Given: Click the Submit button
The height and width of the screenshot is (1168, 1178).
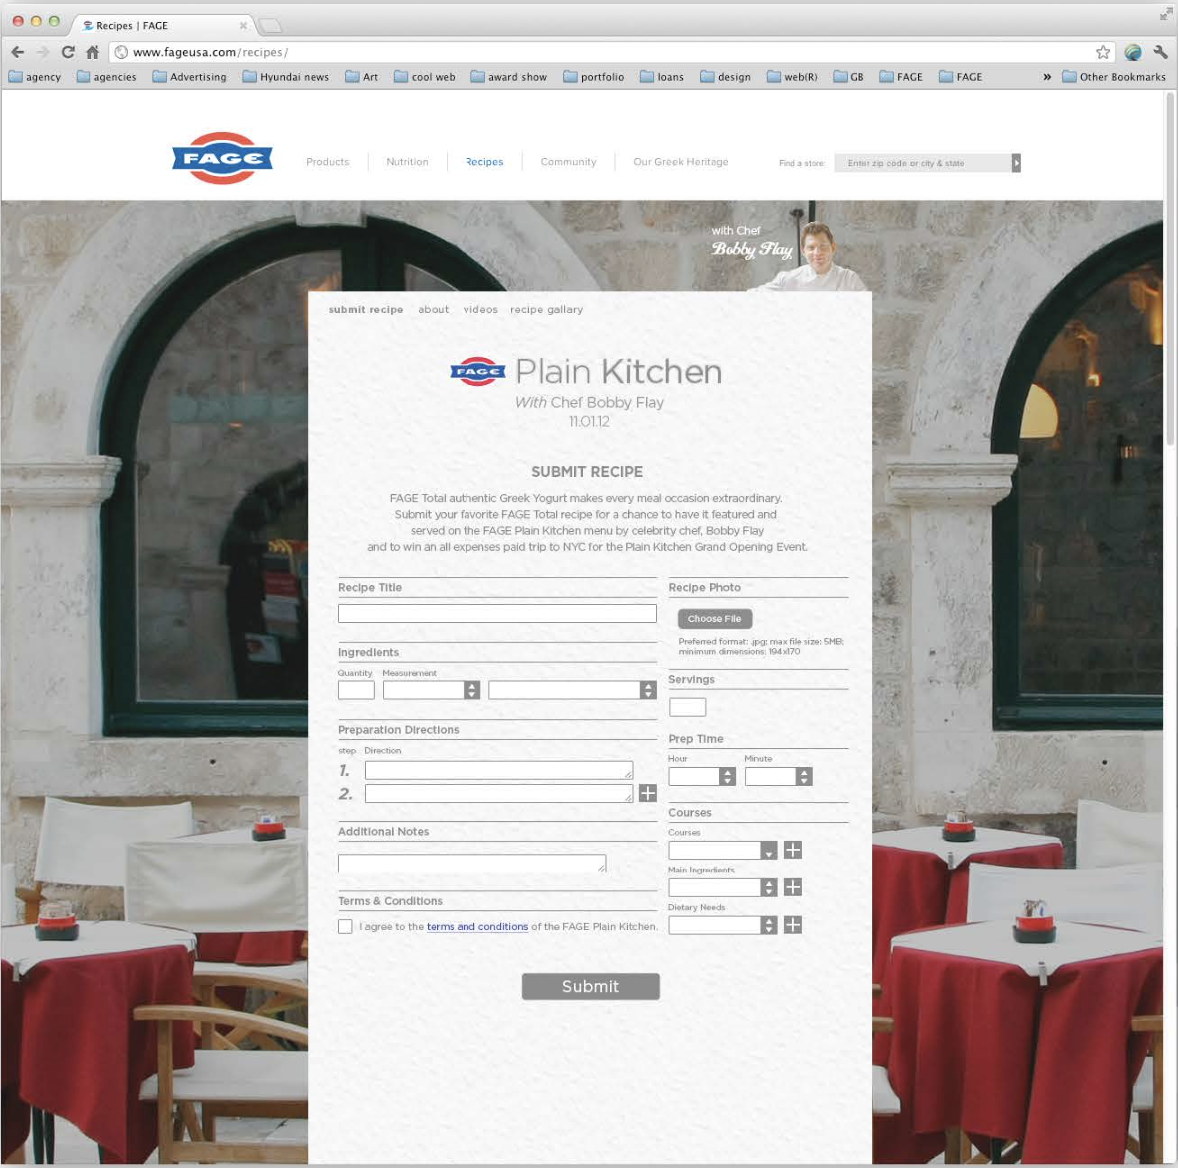Looking at the screenshot, I should click(x=590, y=986).
